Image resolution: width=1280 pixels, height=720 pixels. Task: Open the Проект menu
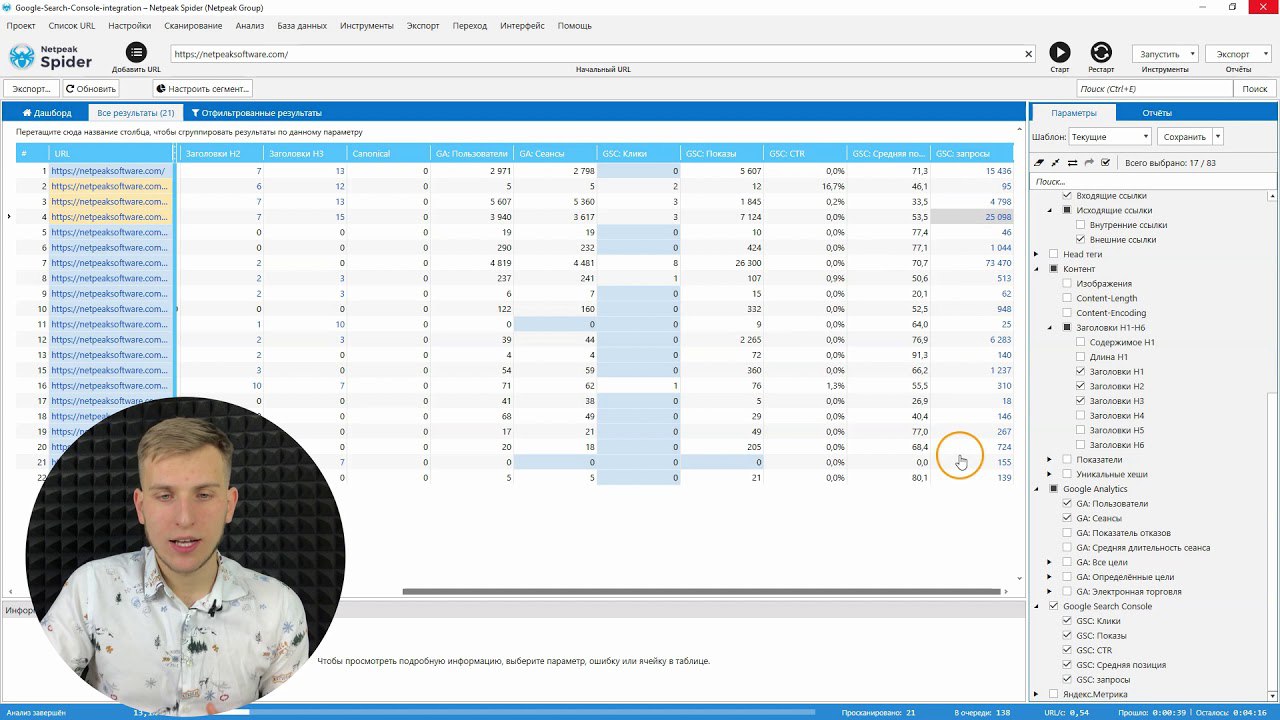(21, 25)
